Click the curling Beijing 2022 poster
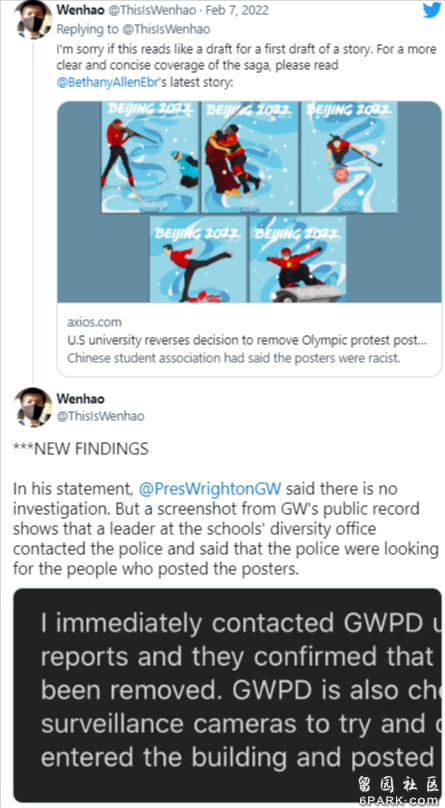 [x=349, y=157]
